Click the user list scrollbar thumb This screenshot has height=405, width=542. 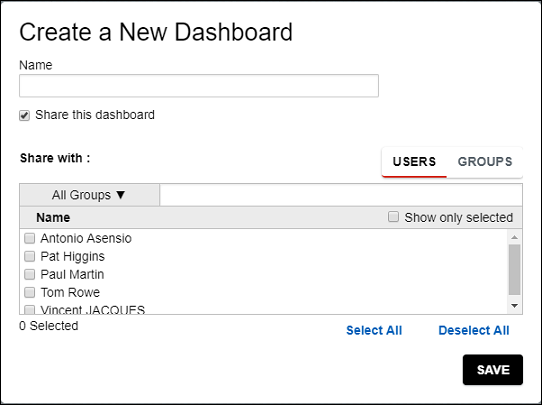click(514, 270)
